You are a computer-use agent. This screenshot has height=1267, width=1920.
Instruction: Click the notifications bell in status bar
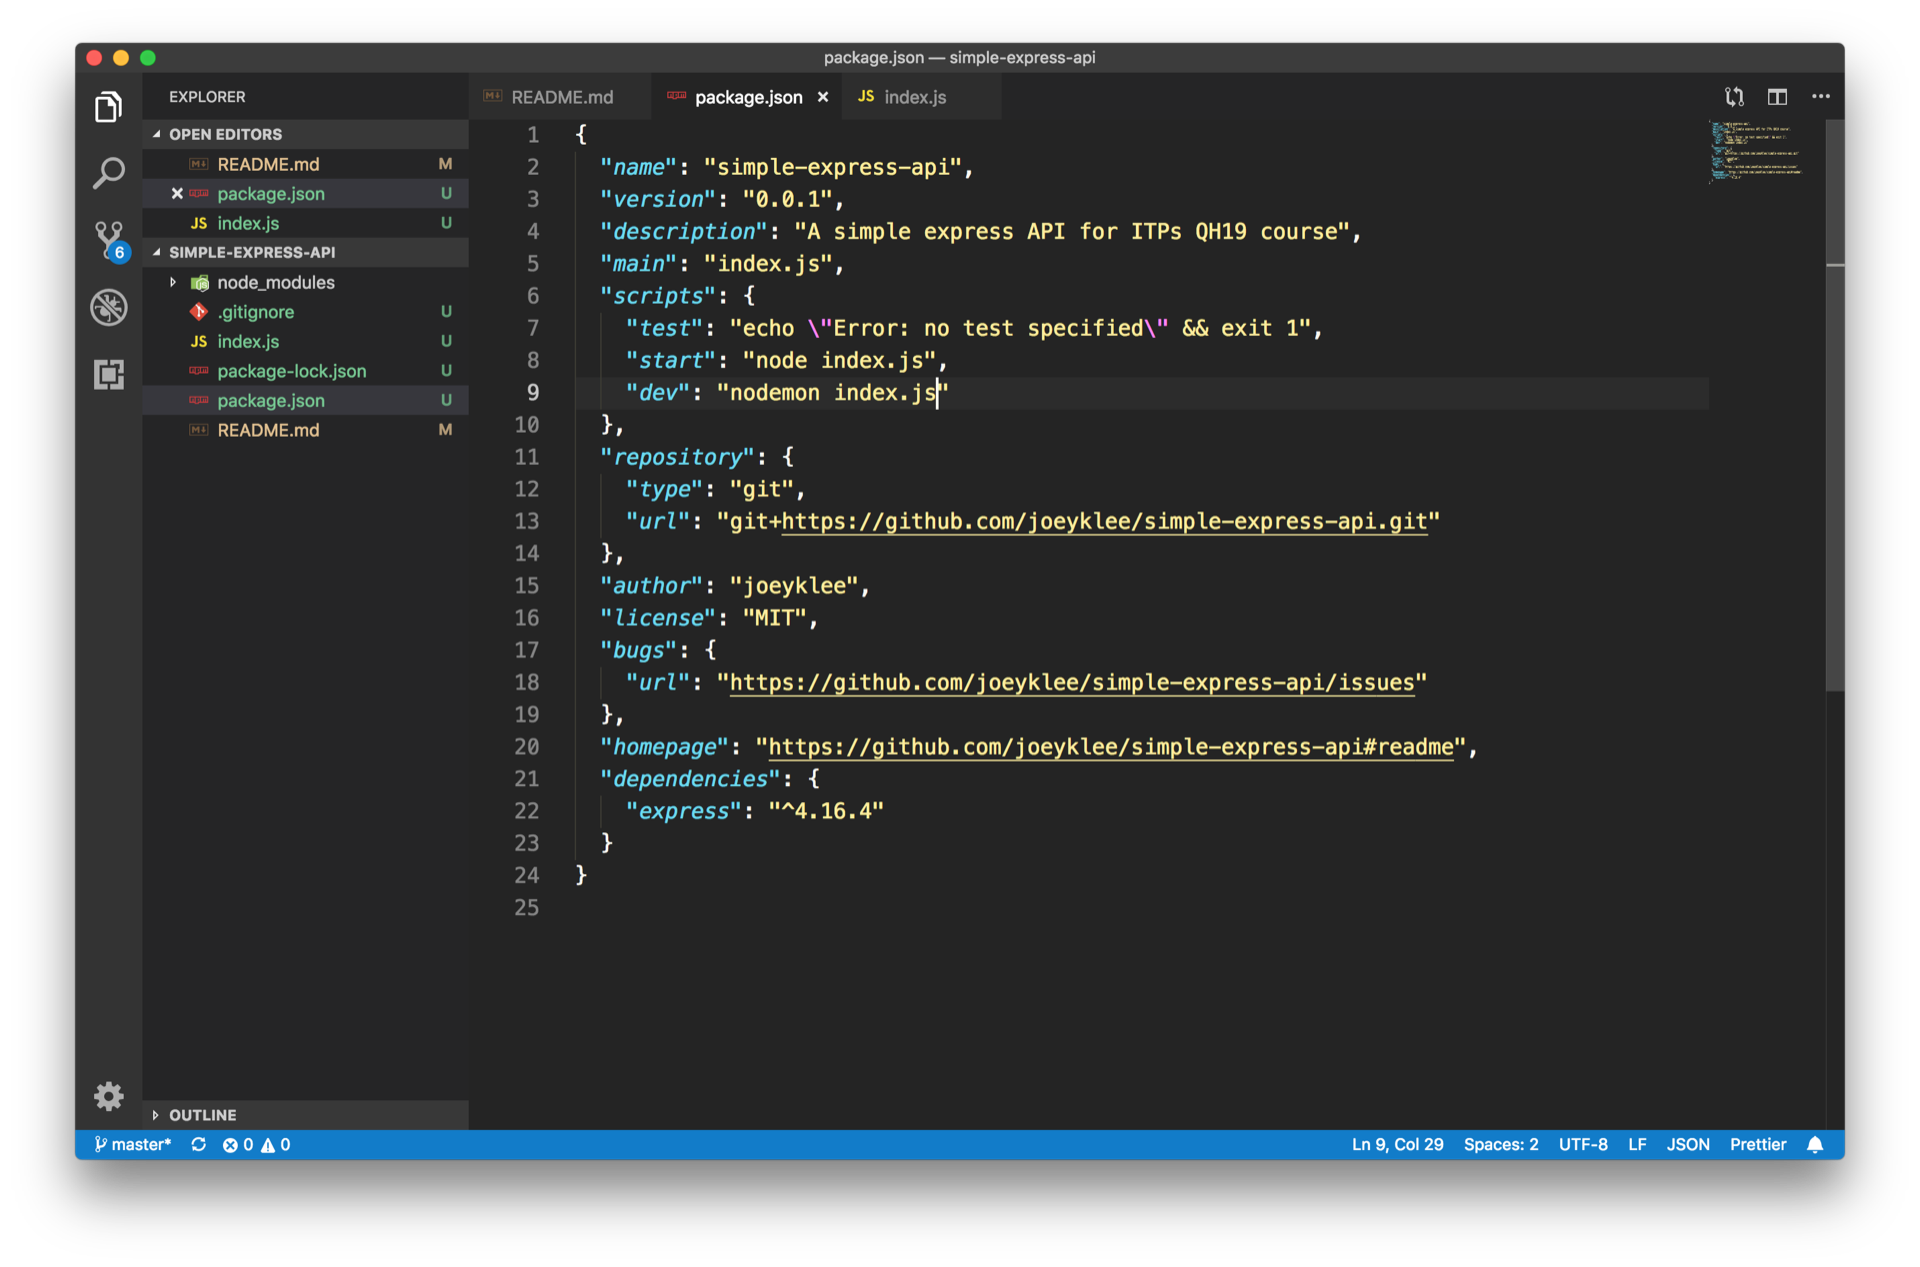point(1815,1144)
